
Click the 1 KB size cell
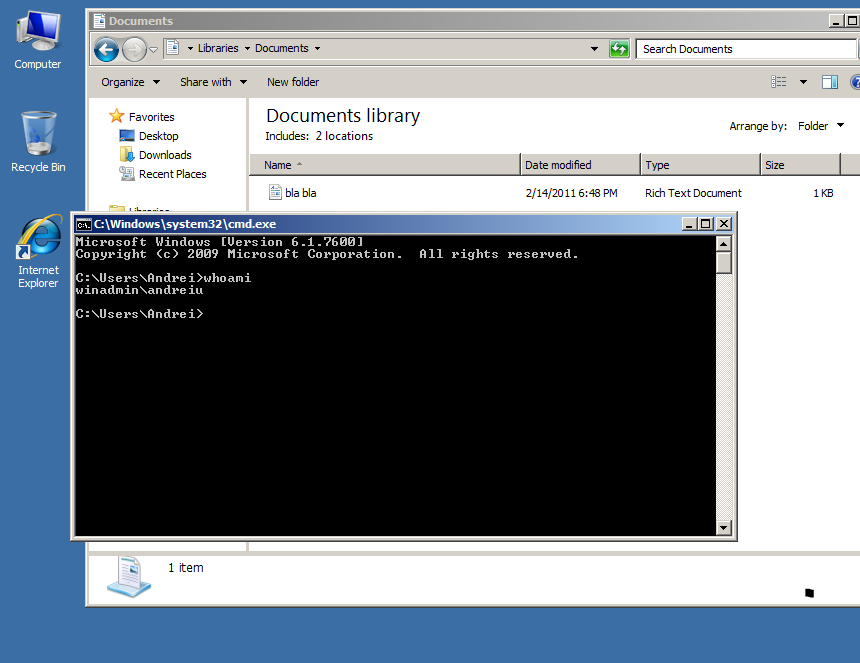823,193
